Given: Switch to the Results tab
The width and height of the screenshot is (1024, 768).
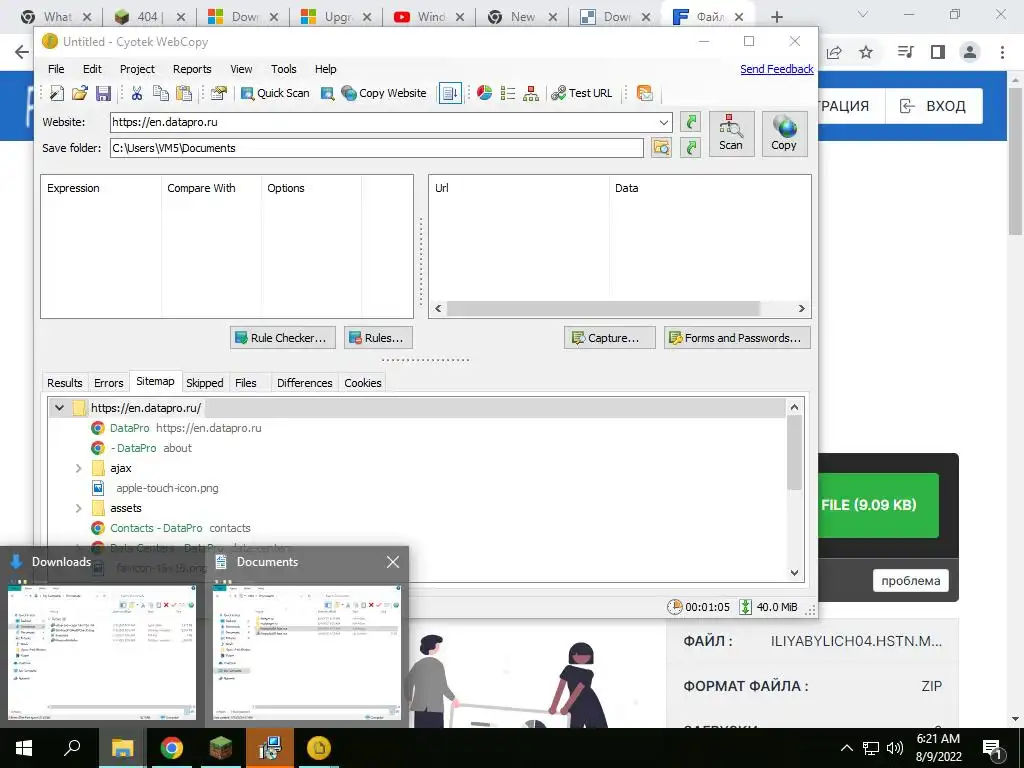Looking at the screenshot, I should [x=65, y=383].
